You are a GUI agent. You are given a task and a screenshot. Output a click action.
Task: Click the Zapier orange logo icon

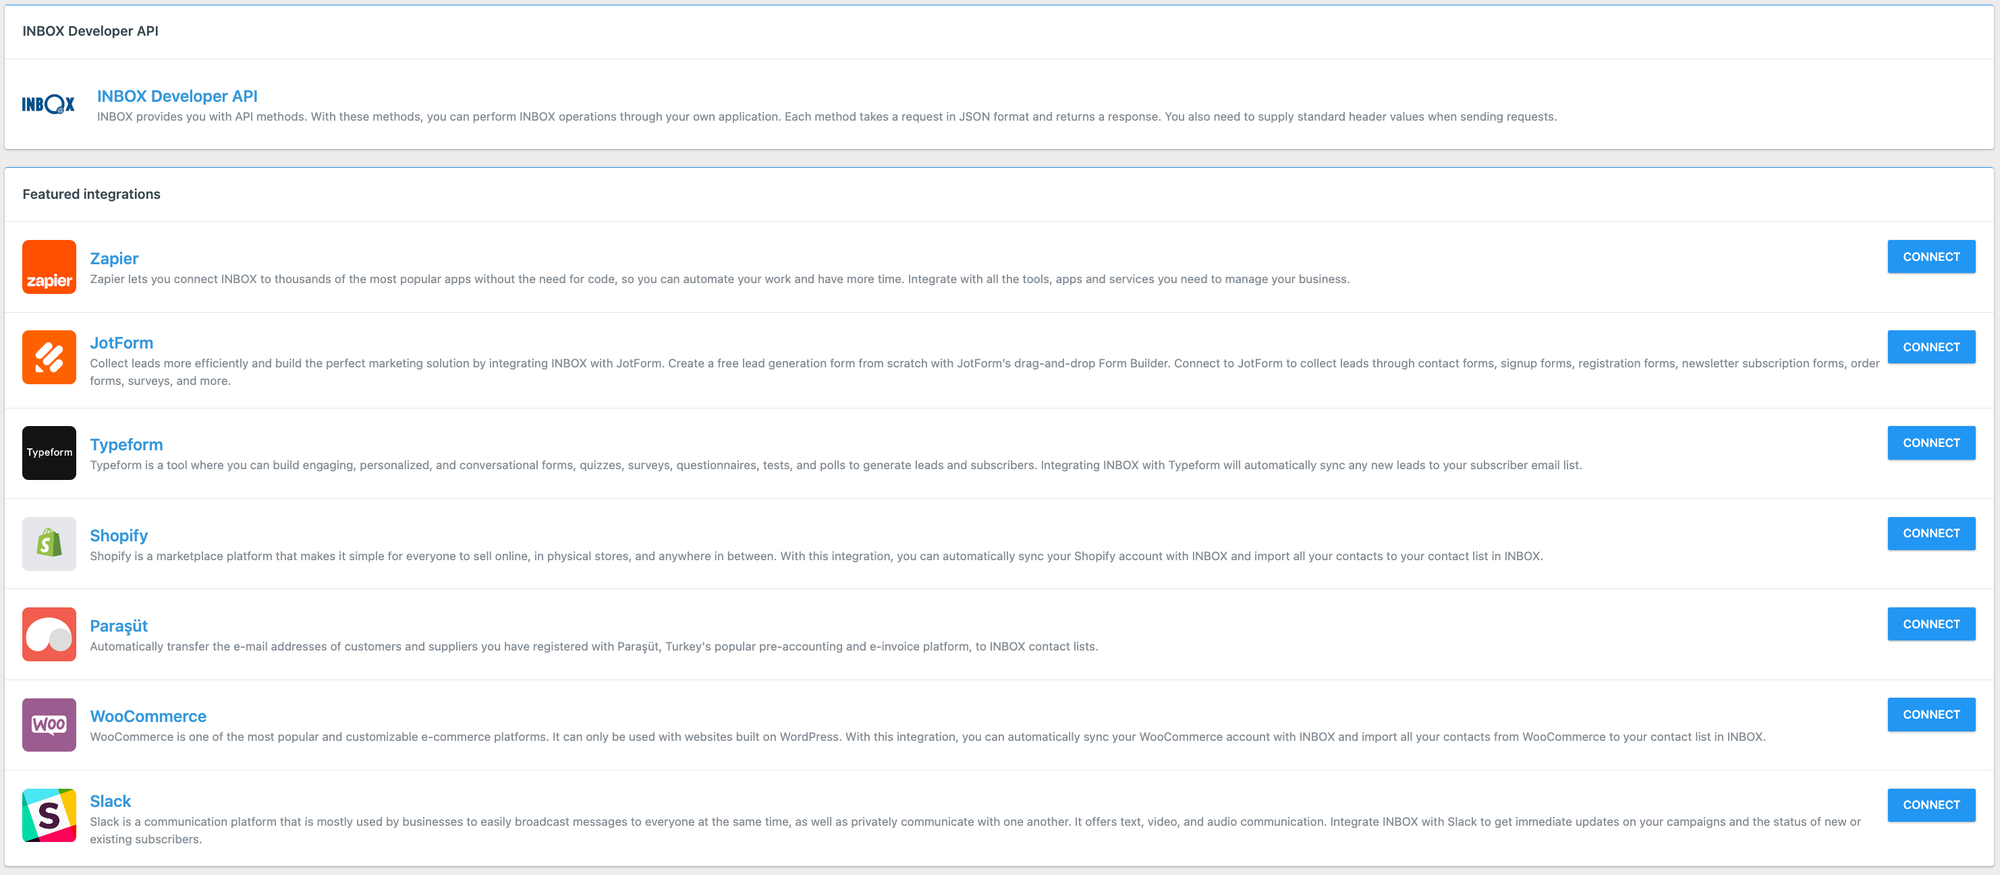coord(49,267)
